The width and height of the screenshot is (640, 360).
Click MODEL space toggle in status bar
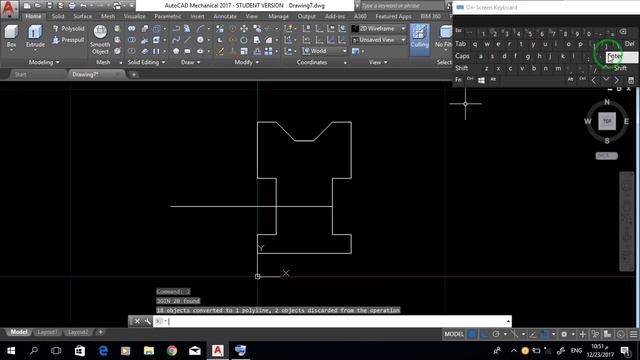(454, 334)
